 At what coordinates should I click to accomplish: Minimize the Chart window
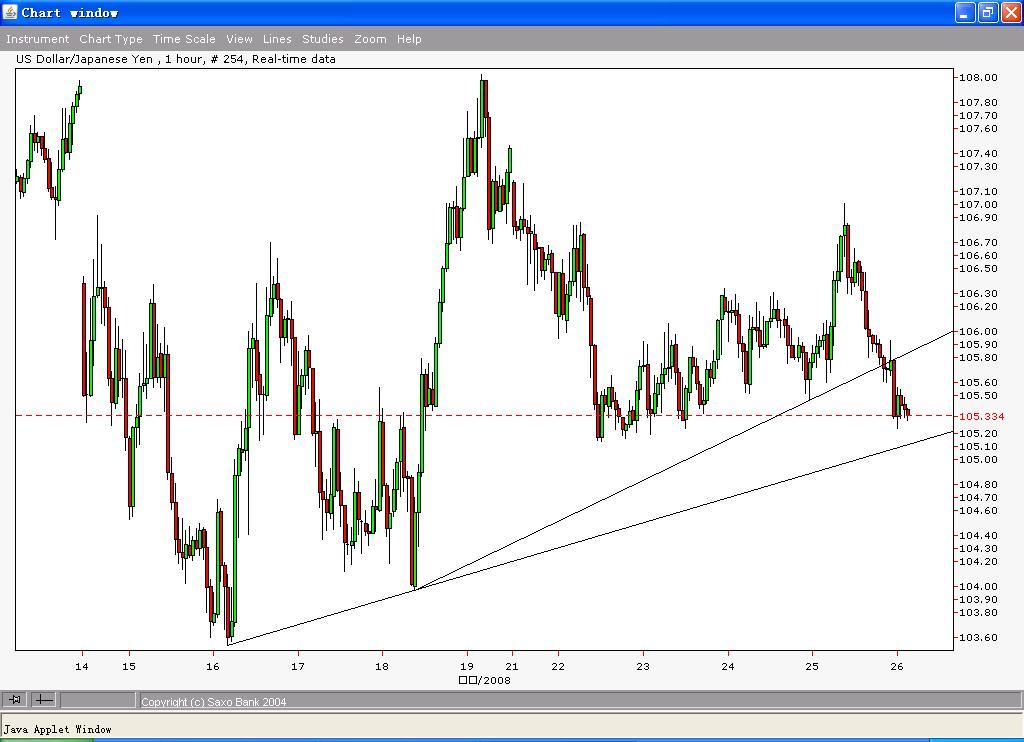(965, 12)
